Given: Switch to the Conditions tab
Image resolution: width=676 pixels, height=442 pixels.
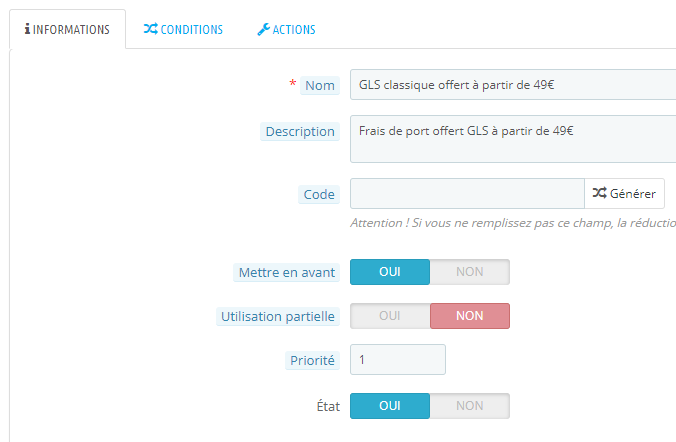Looking at the screenshot, I should pyautogui.click(x=183, y=30).
